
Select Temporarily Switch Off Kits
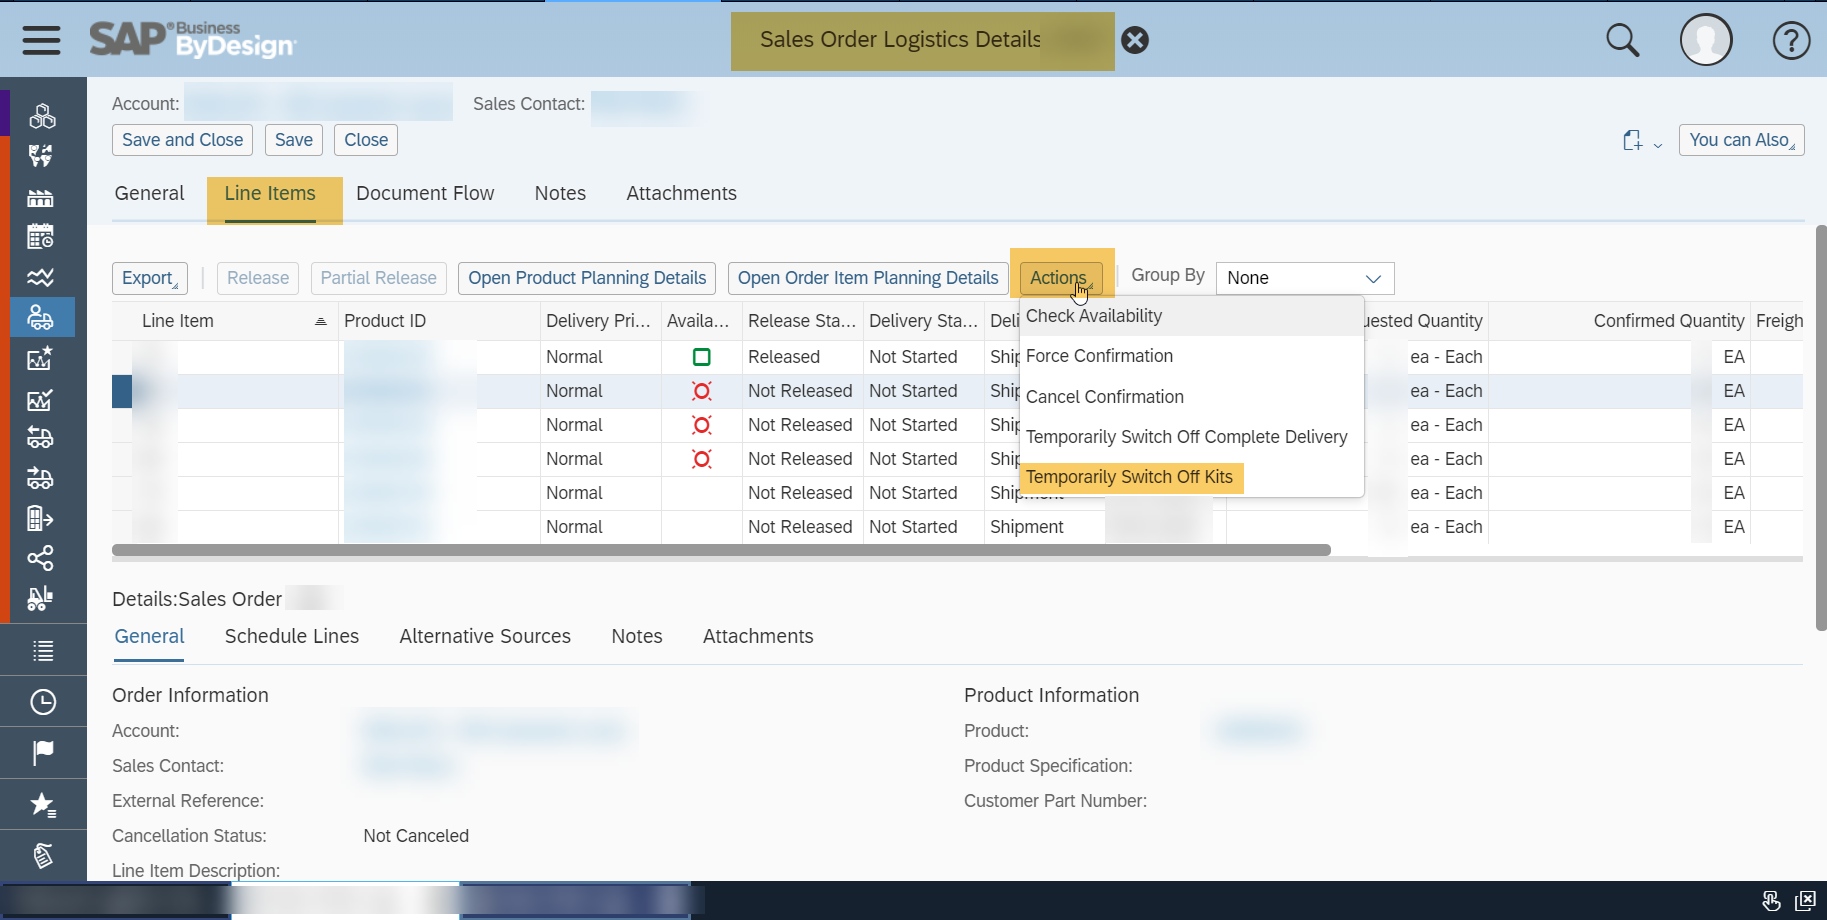click(x=1192, y=477)
